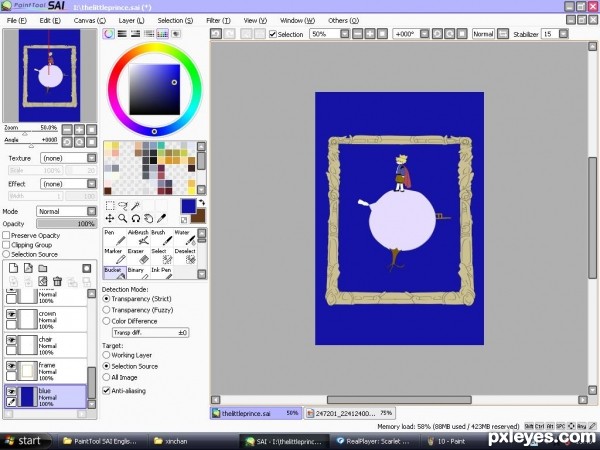Create a new layer with page icon
600x450 pixels.
coord(13,268)
